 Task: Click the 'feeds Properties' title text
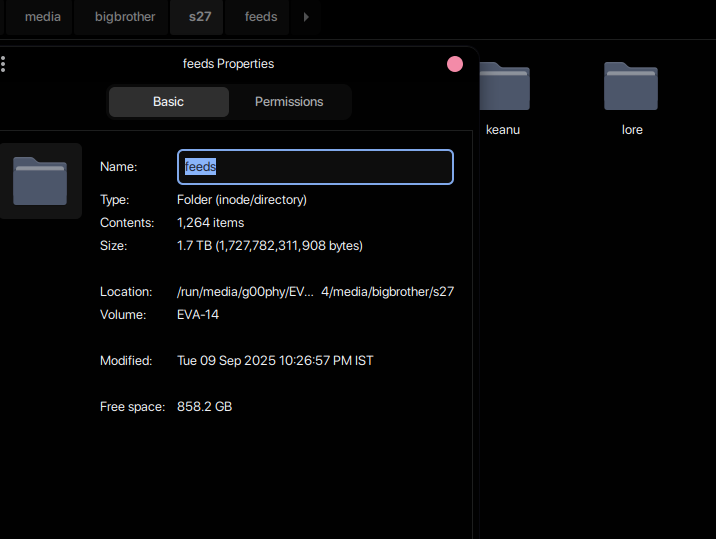(x=228, y=63)
